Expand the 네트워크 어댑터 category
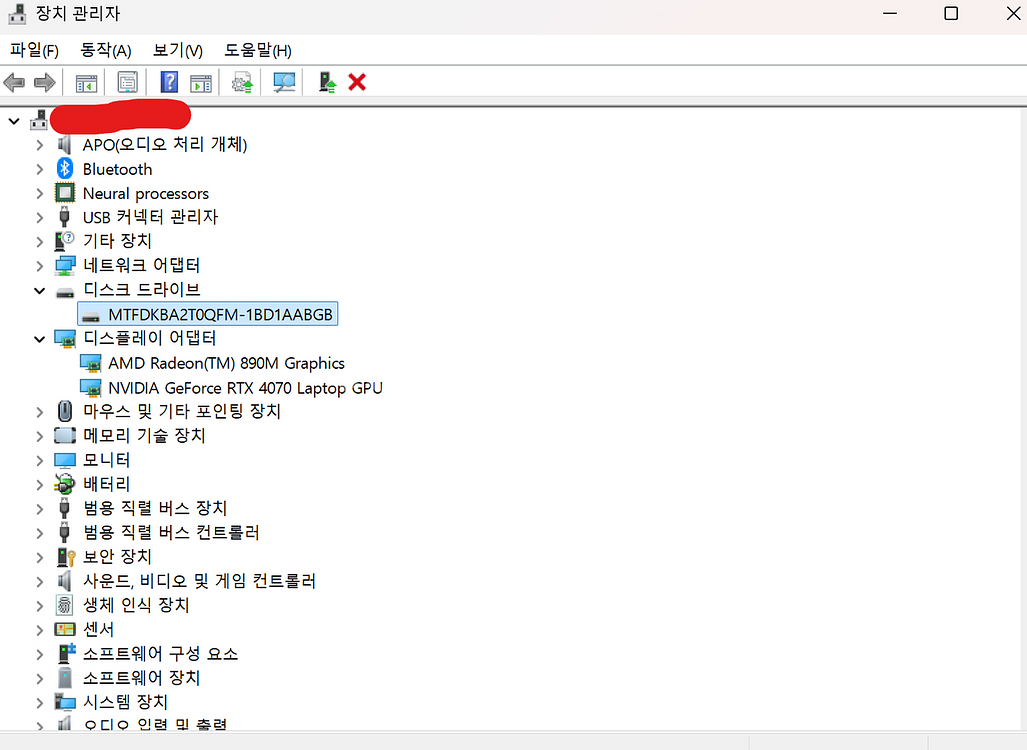 point(40,266)
